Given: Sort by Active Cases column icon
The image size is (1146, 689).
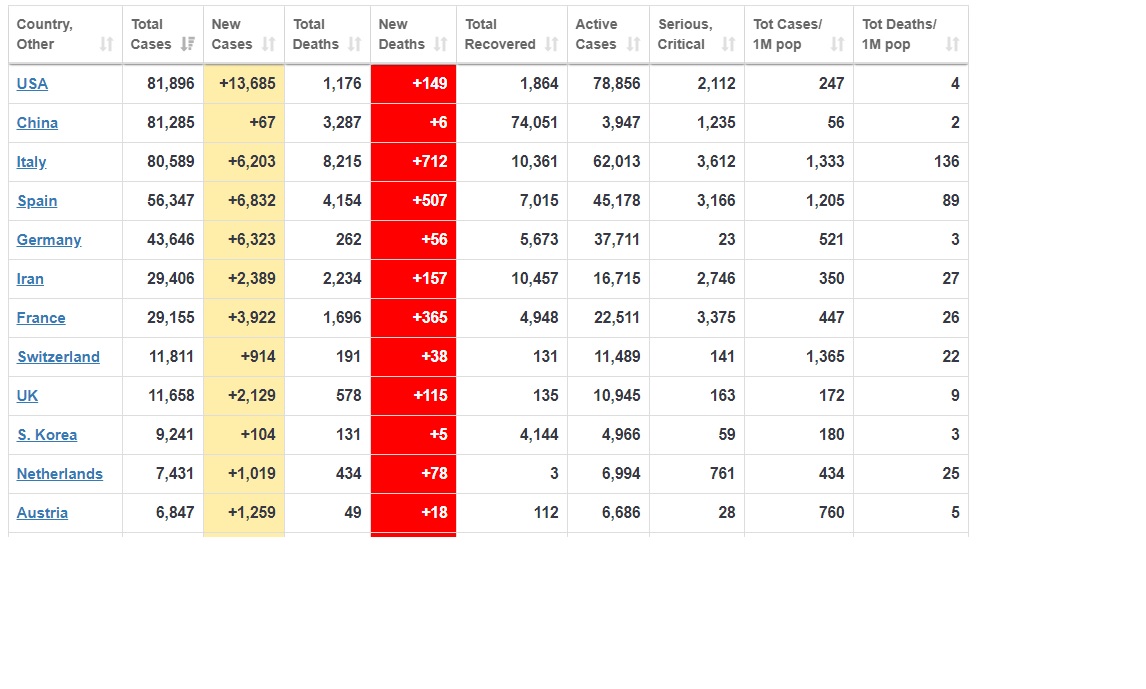Looking at the screenshot, I should [x=634, y=45].
